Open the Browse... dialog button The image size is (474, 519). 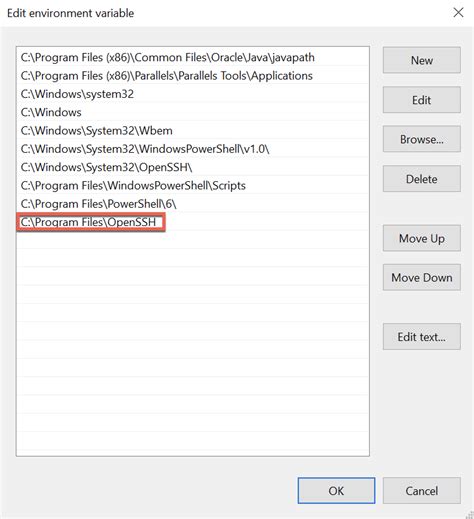pyautogui.click(x=422, y=139)
